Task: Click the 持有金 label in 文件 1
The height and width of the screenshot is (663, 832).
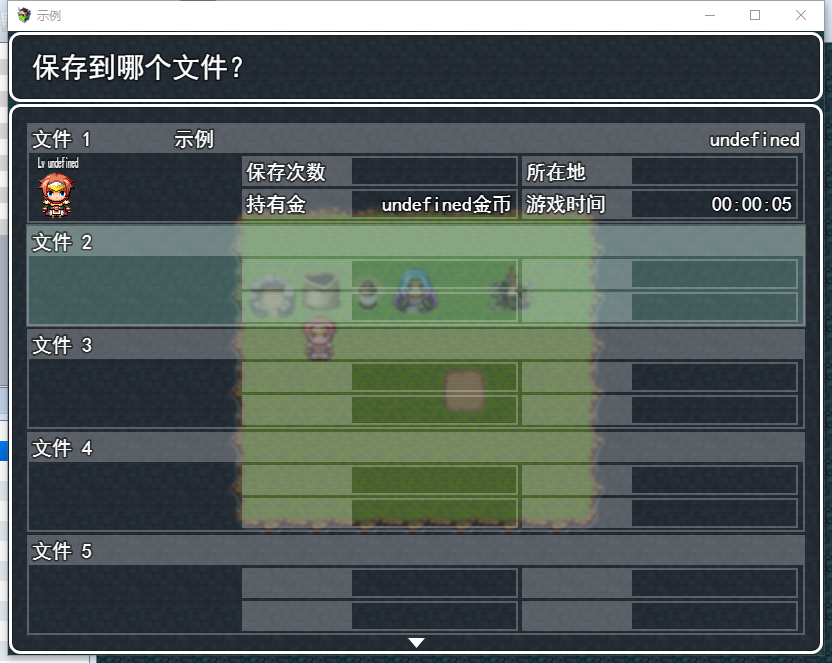Action: tap(276, 204)
